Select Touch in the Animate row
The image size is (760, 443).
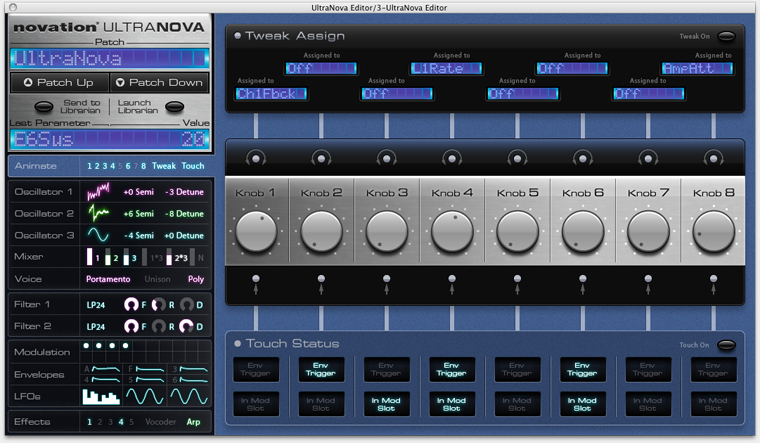click(193, 166)
